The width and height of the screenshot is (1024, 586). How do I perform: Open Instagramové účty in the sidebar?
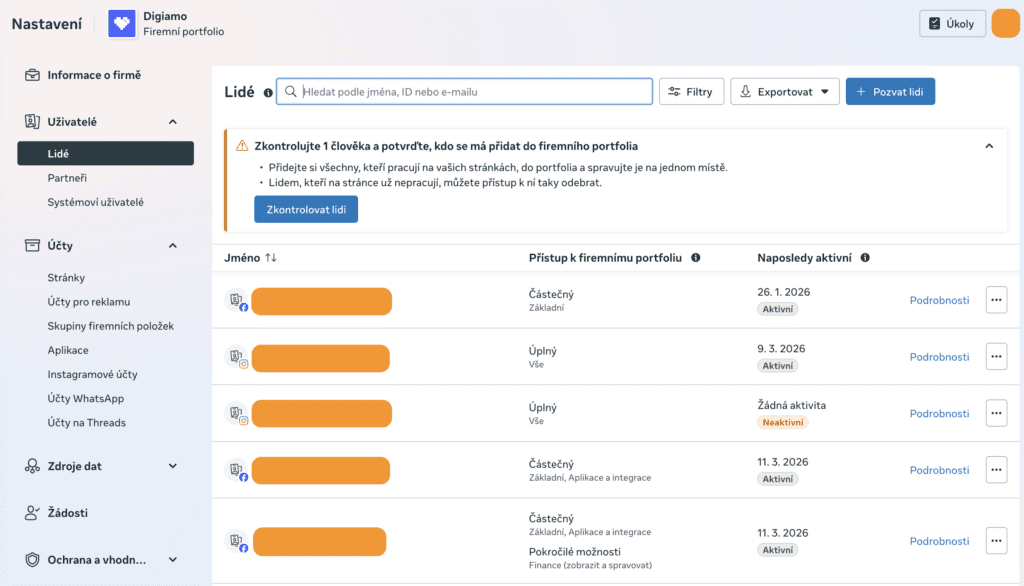(x=92, y=375)
